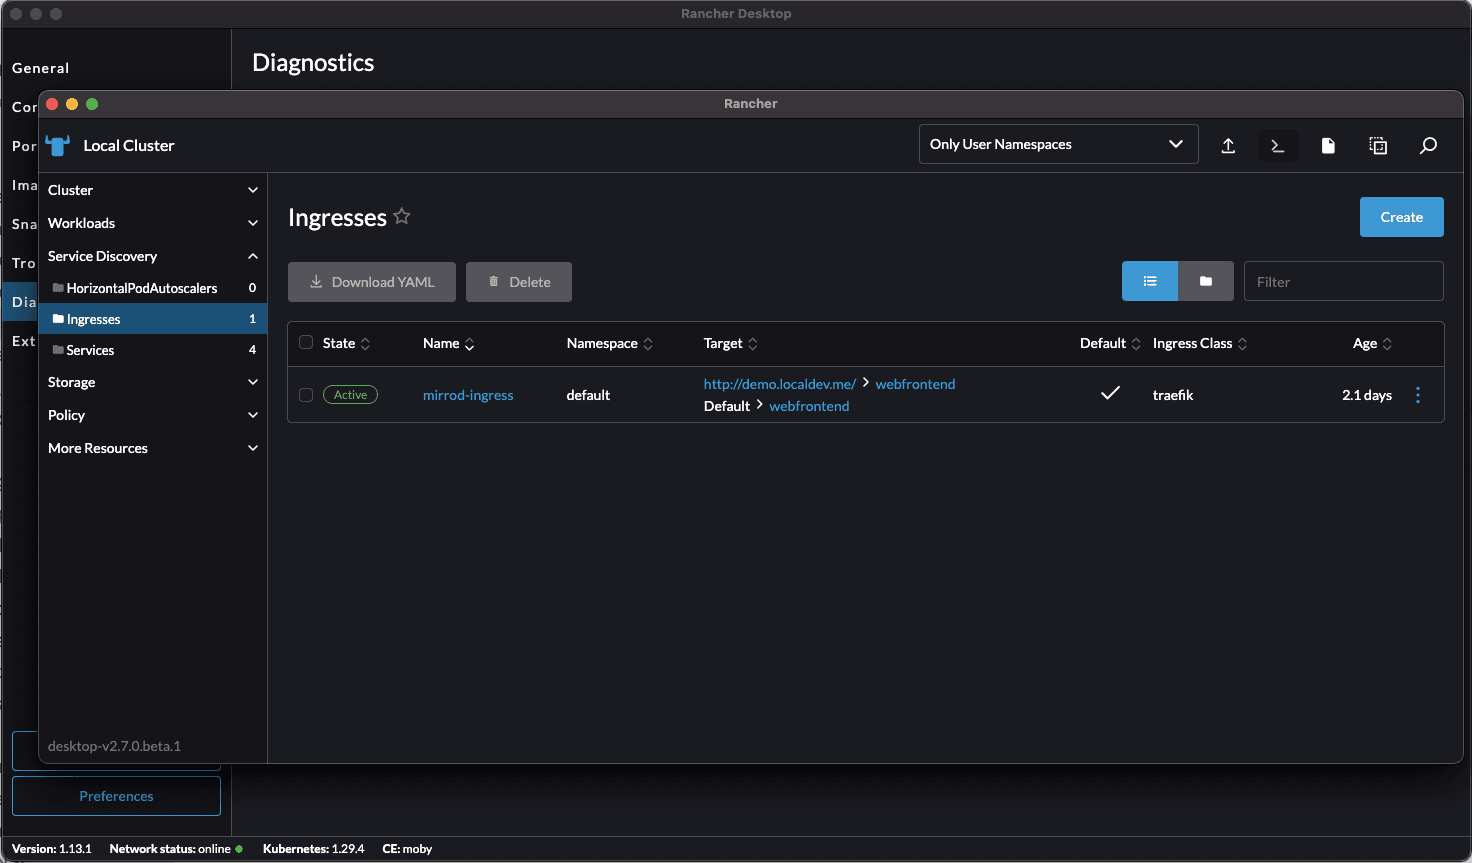Click the default namespace cell
The width and height of the screenshot is (1472, 863).
click(x=588, y=395)
